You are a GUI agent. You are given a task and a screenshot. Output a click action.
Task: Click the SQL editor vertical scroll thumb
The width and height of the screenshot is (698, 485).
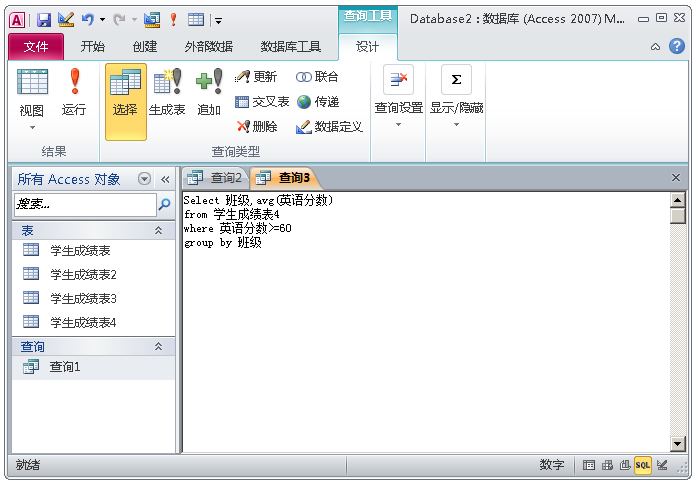click(x=678, y=216)
